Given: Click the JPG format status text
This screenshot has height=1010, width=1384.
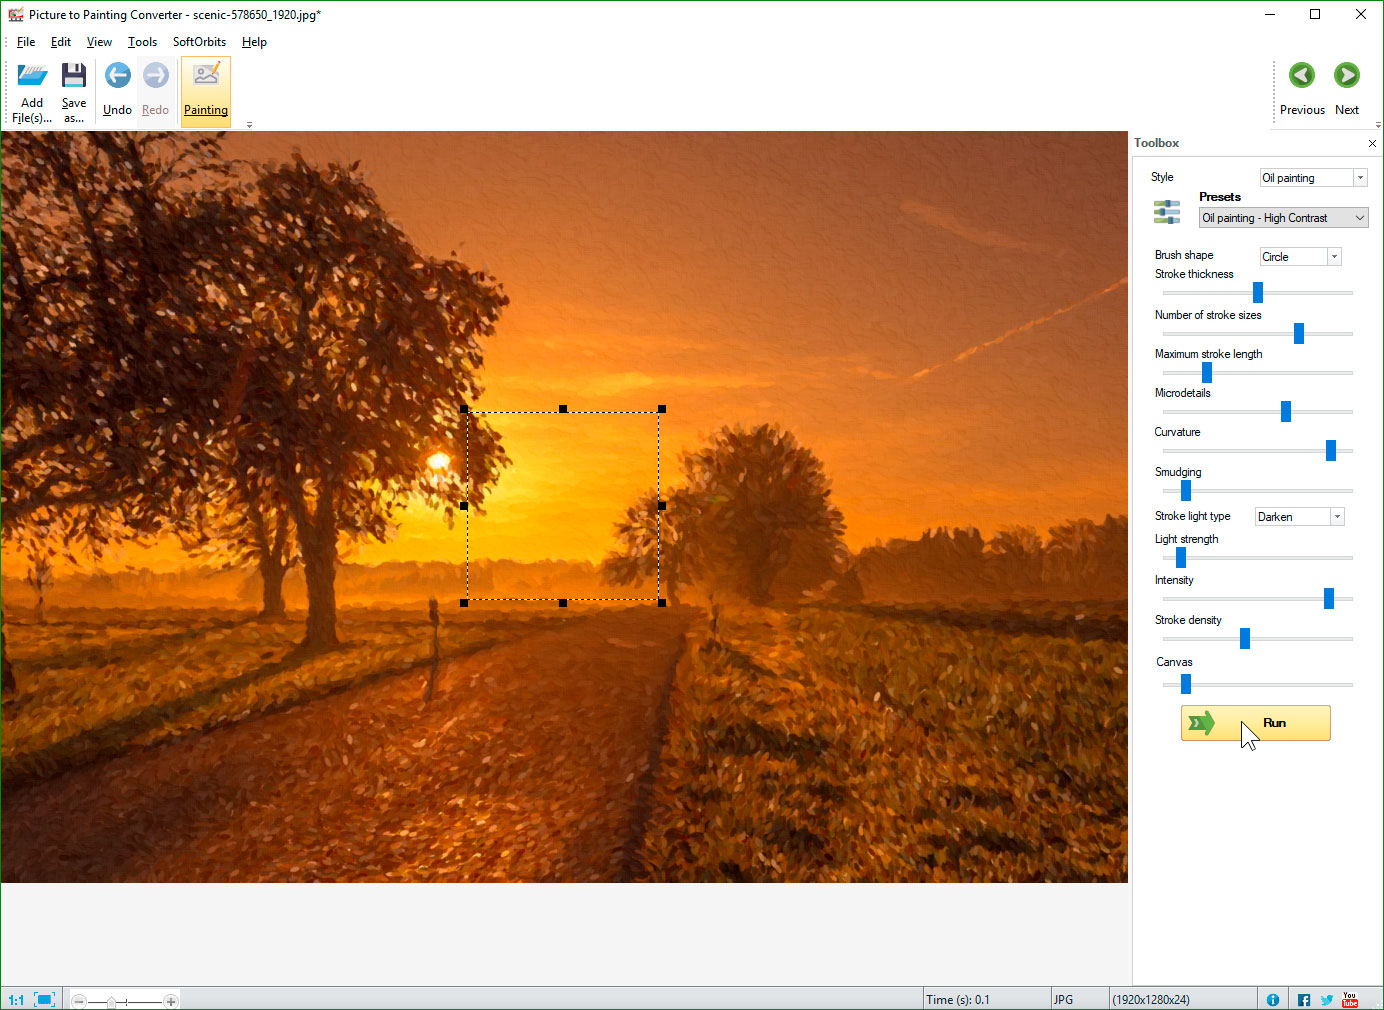Looking at the screenshot, I should coord(1063,1000).
